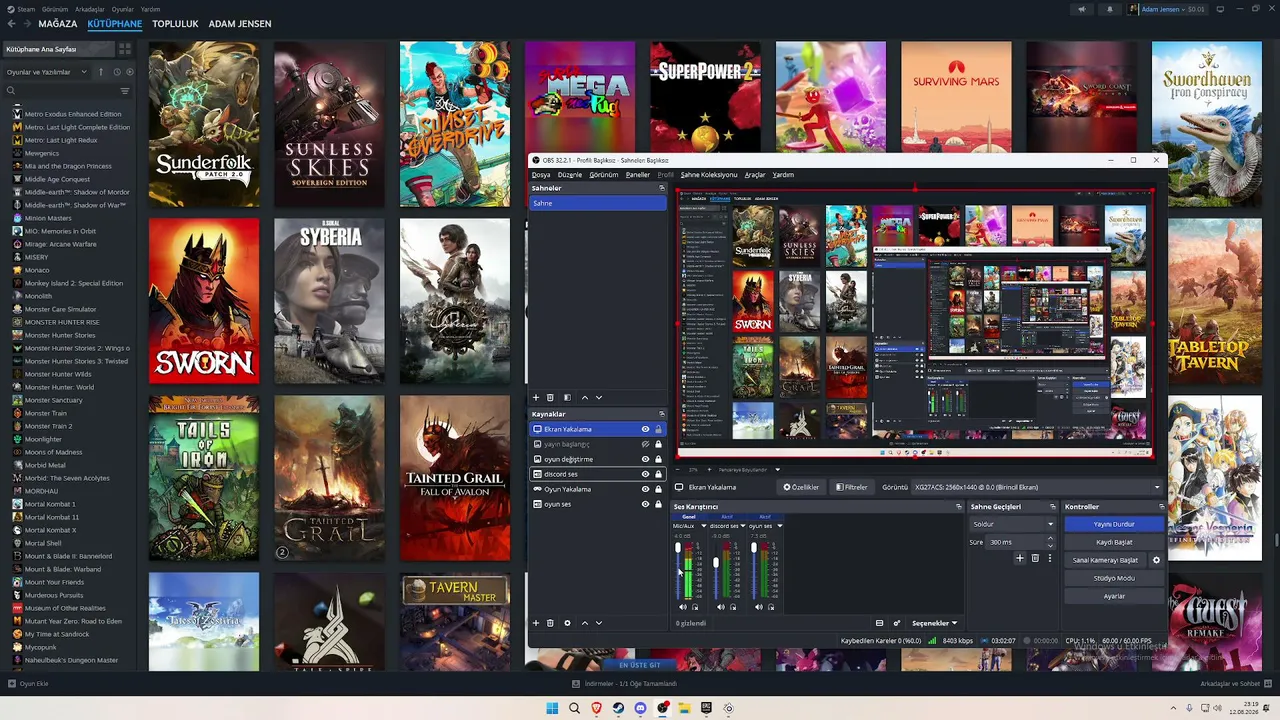Image resolution: width=1280 pixels, height=720 pixels.
Task: Remove the selected source in Kaynaklar toolbar
Action: (550, 623)
